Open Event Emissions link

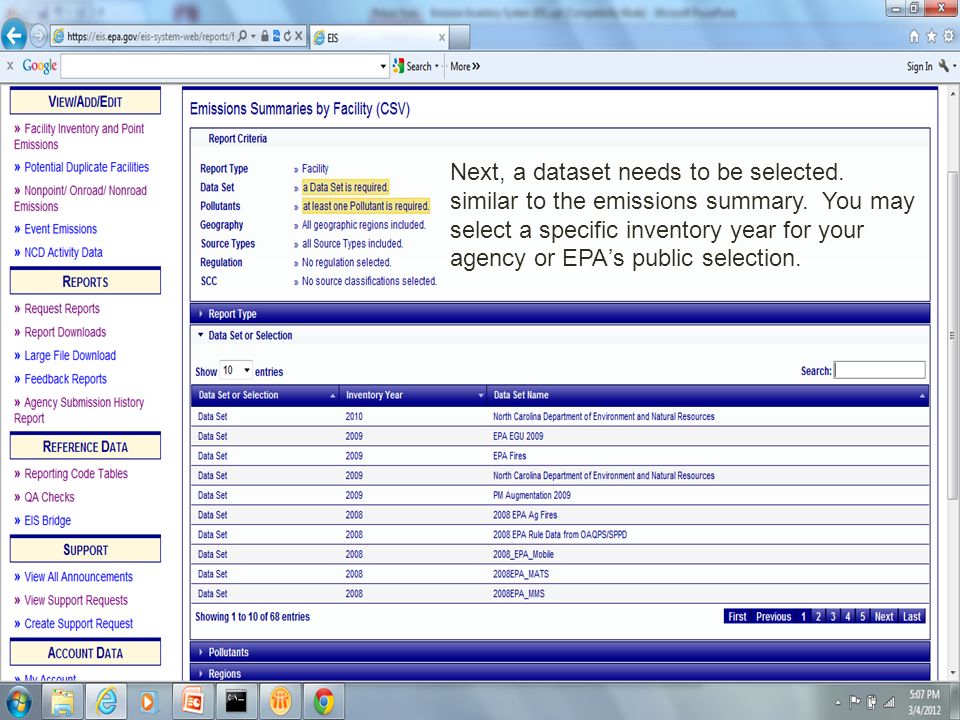61,229
